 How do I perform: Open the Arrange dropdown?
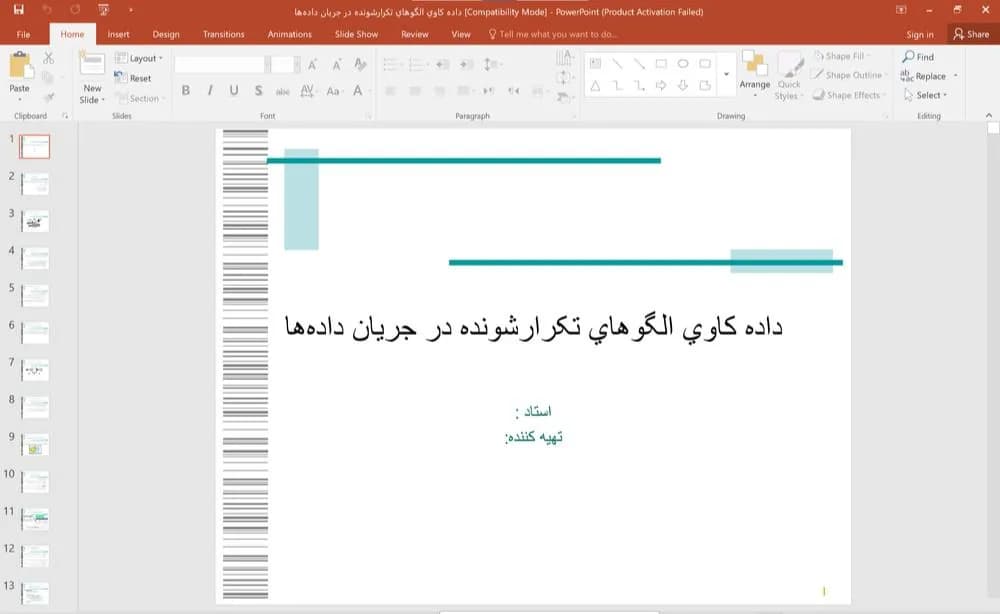point(754,75)
